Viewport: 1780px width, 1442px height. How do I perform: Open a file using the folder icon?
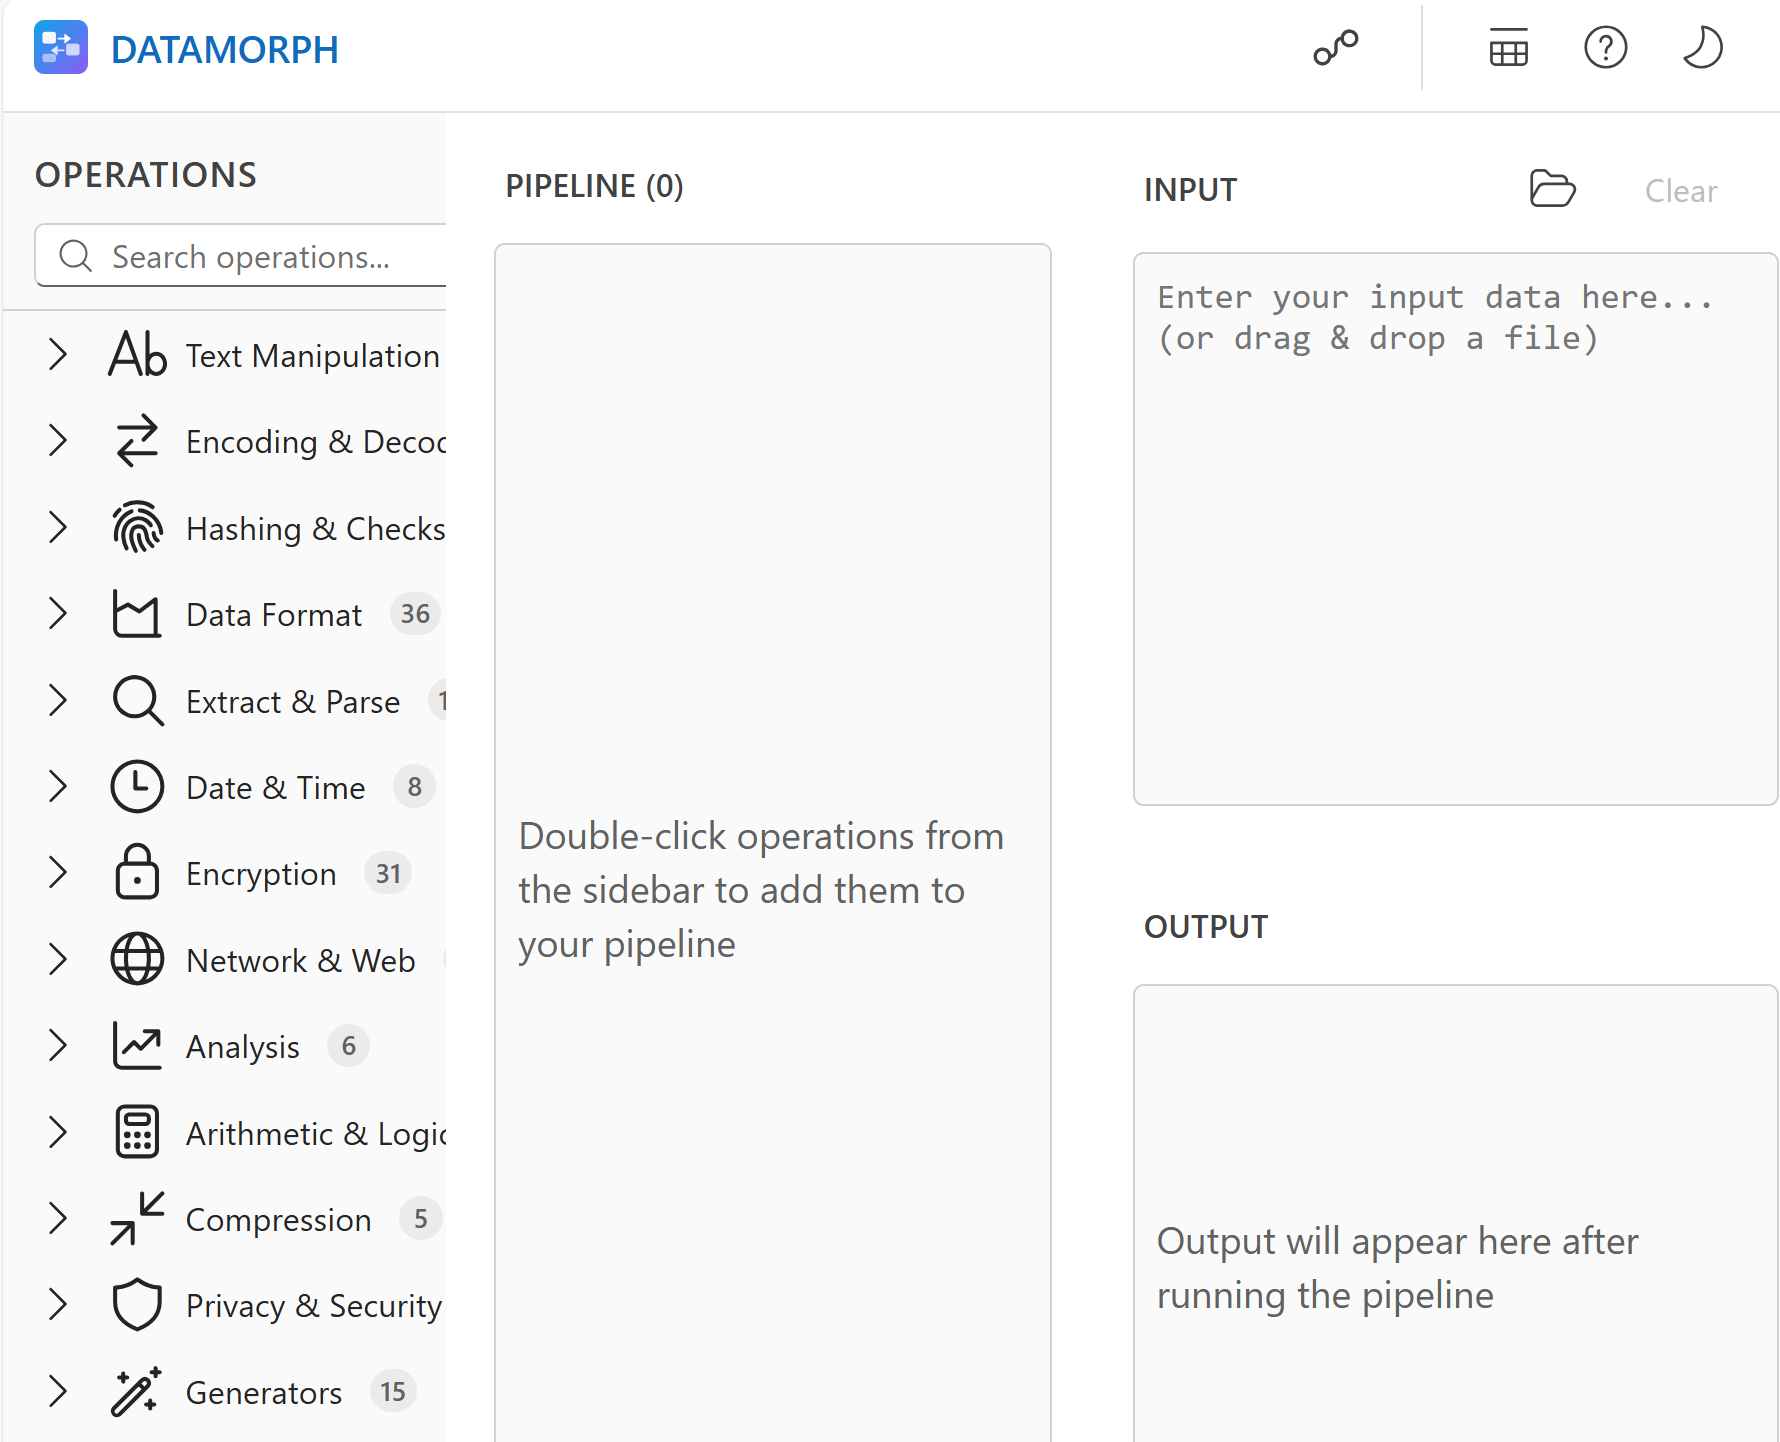pyautogui.click(x=1552, y=189)
